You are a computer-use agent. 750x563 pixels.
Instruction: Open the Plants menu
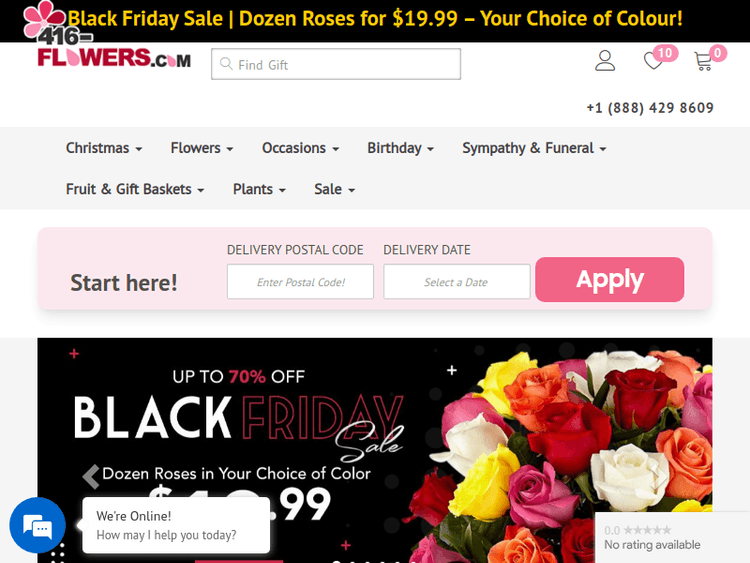pos(259,189)
